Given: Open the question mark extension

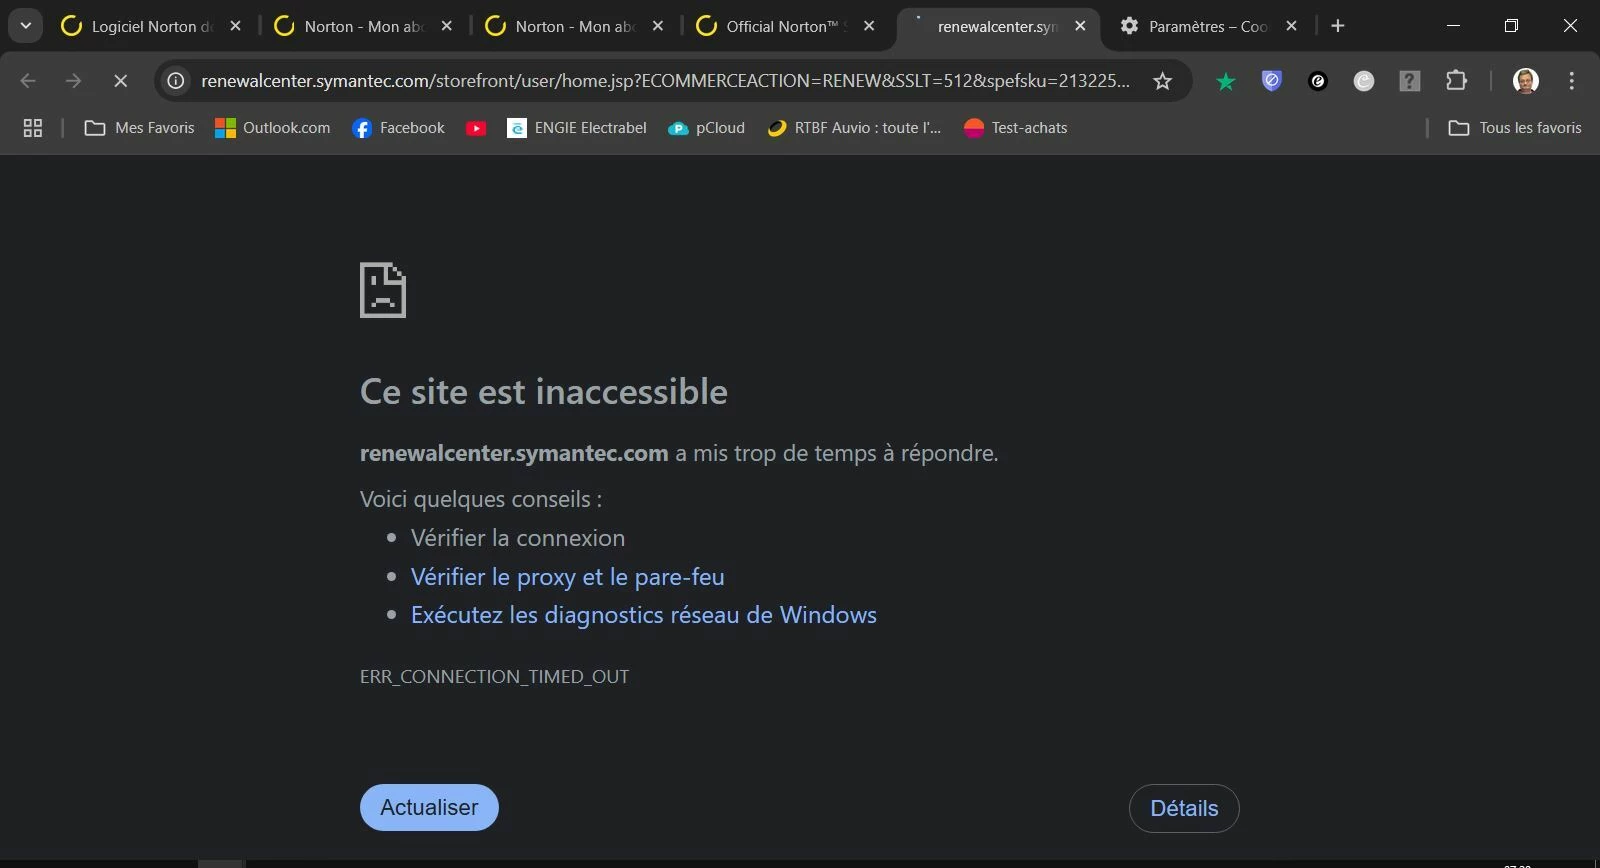Looking at the screenshot, I should click(x=1410, y=81).
